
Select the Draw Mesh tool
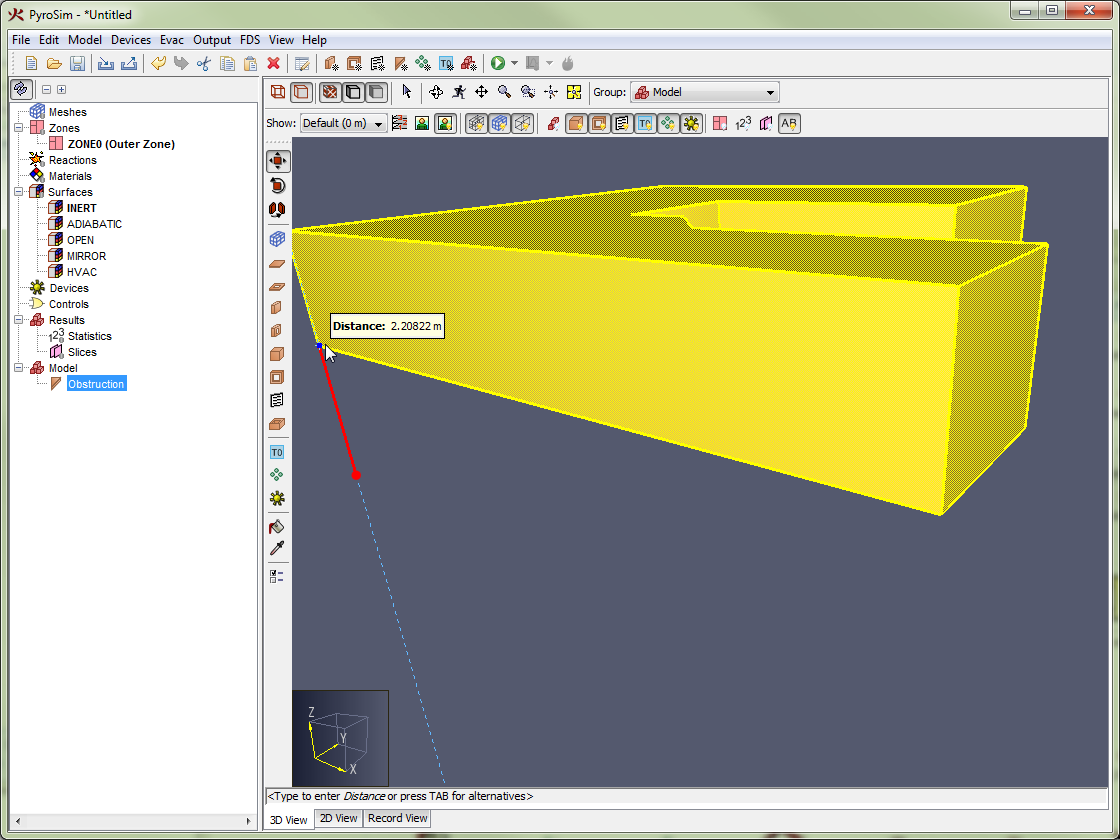click(278, 239)
